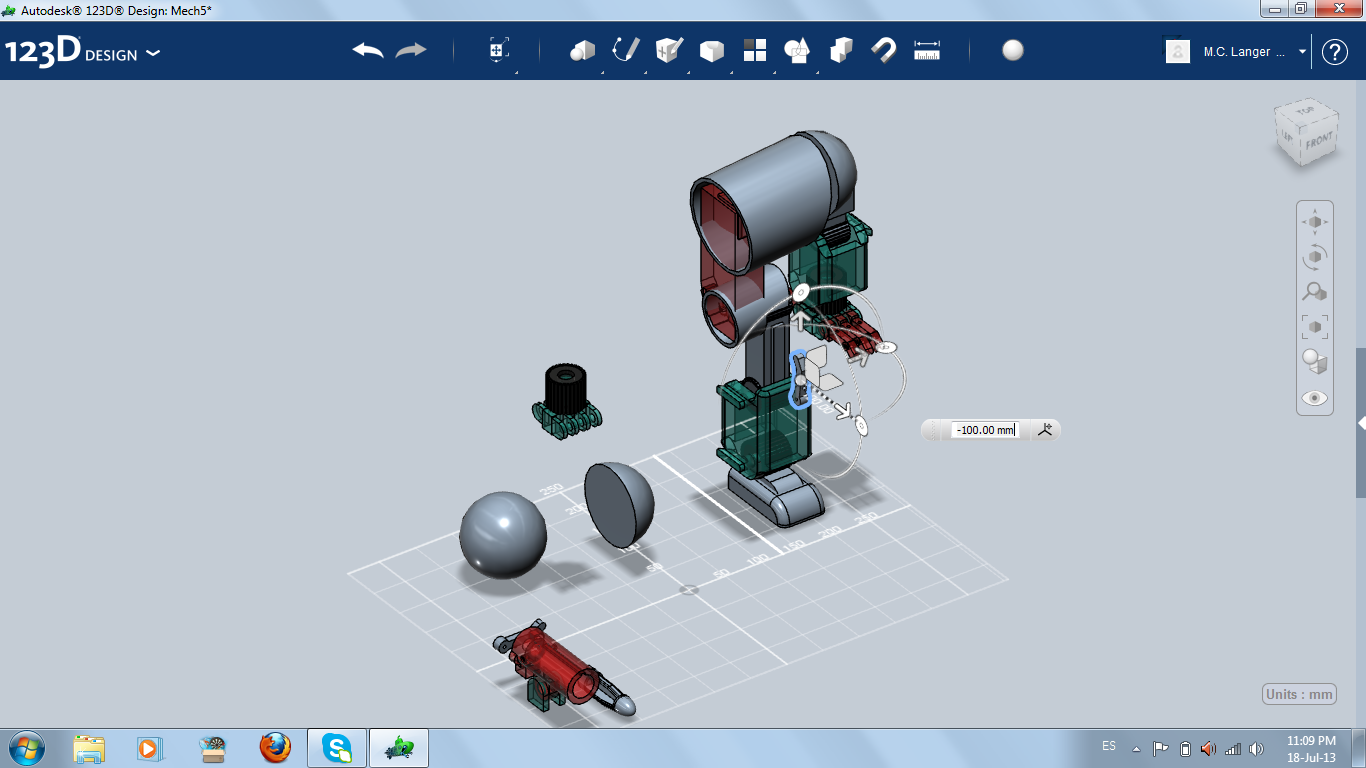Image resolution: width=1366 pixels, height=768 pixels.
Task: Click the TOP face of the view cube
Action: 1304,113
